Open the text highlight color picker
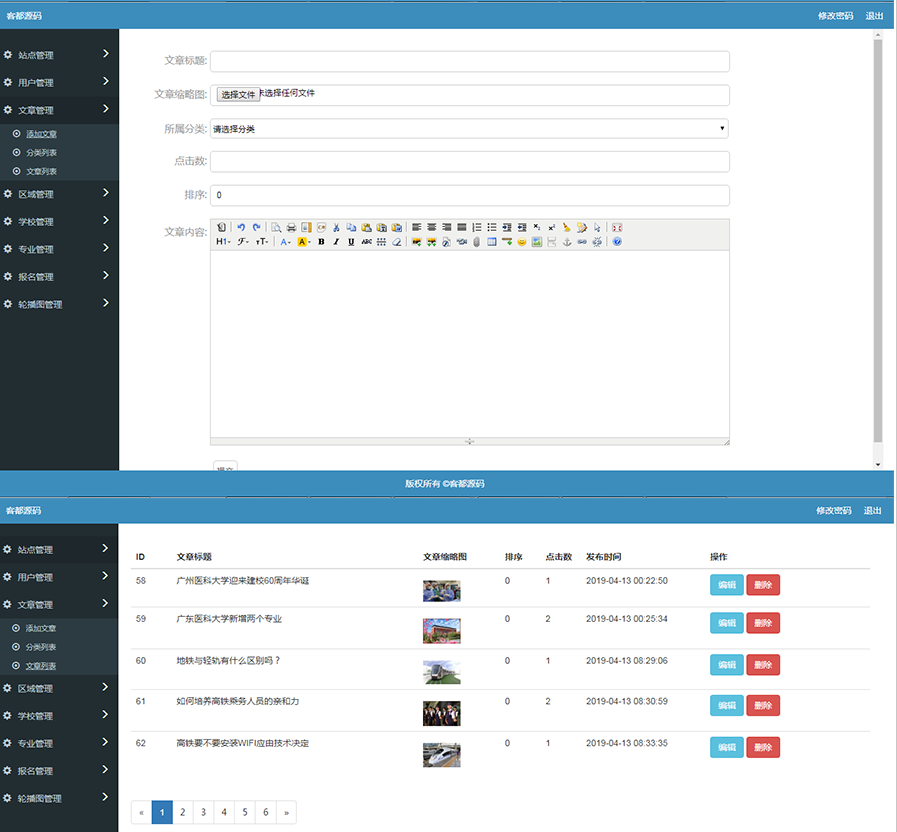This screenshot has height=832, width=897. (x=304, y=242)
